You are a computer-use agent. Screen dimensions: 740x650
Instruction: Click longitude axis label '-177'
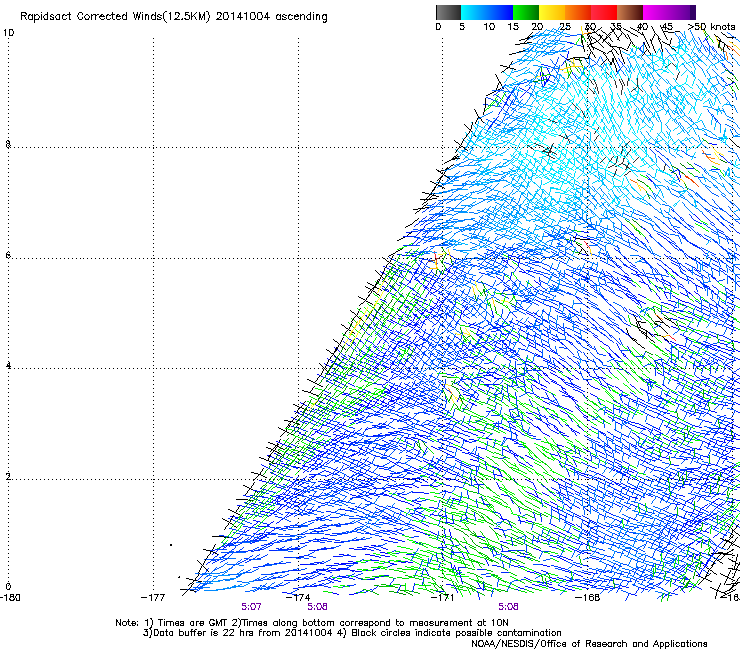click(x=153, y=597)
